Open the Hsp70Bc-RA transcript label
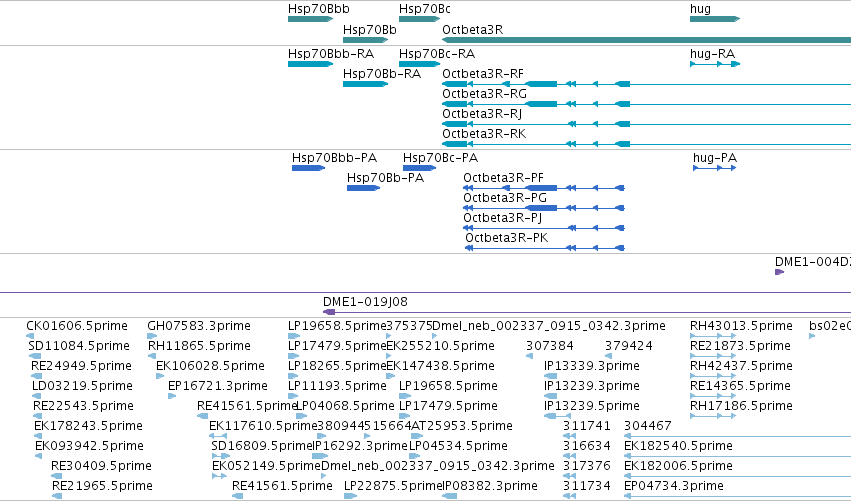This screenshot has height=501, width=851. [x=437, y=54]
